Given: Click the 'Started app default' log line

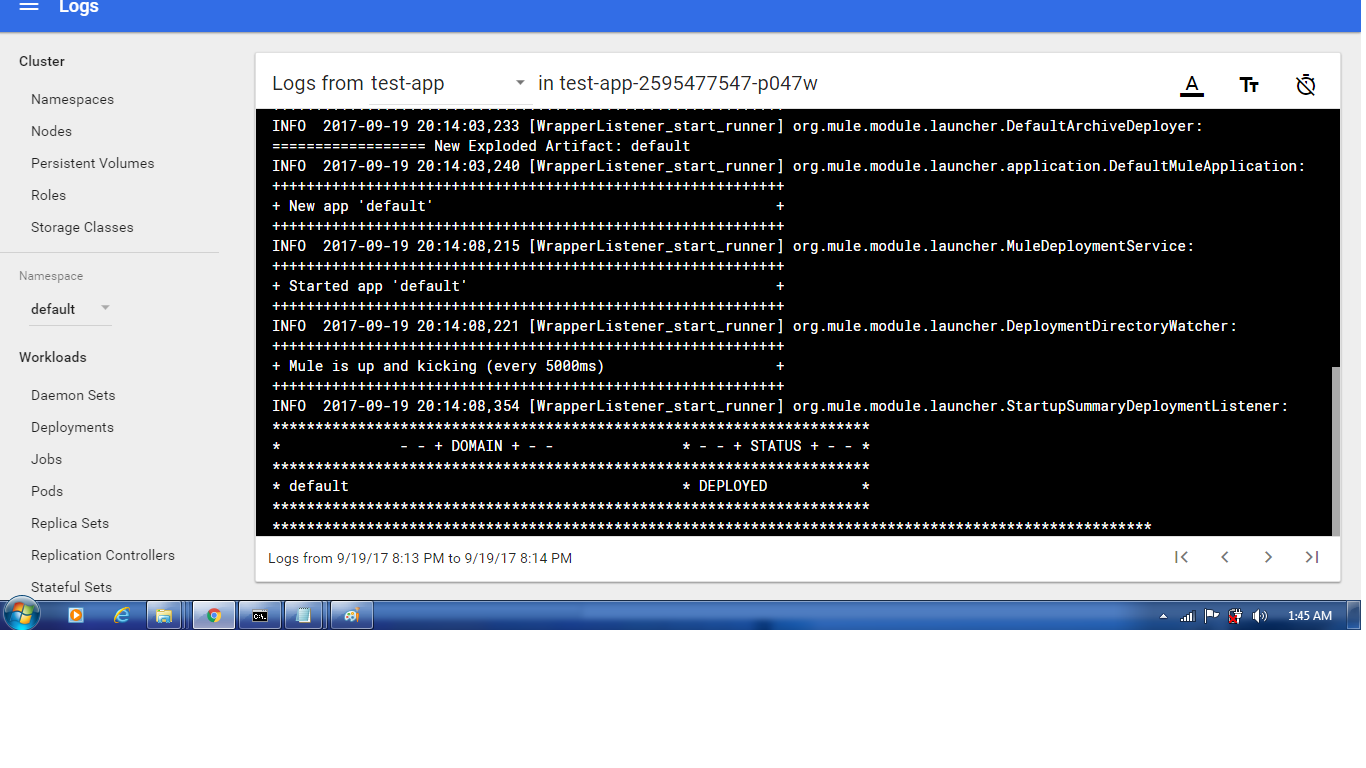Looking at the screenshot, I should [x=528, y=286].
